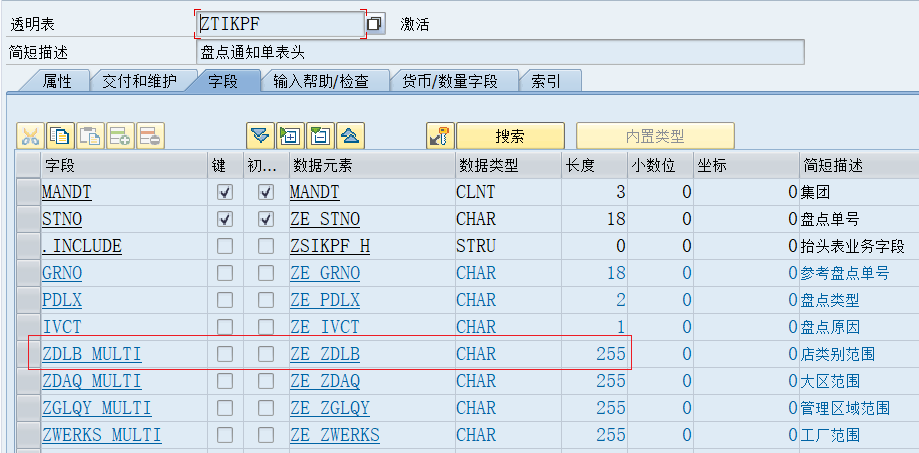Click the paste rows icon

tap(90, 136)
